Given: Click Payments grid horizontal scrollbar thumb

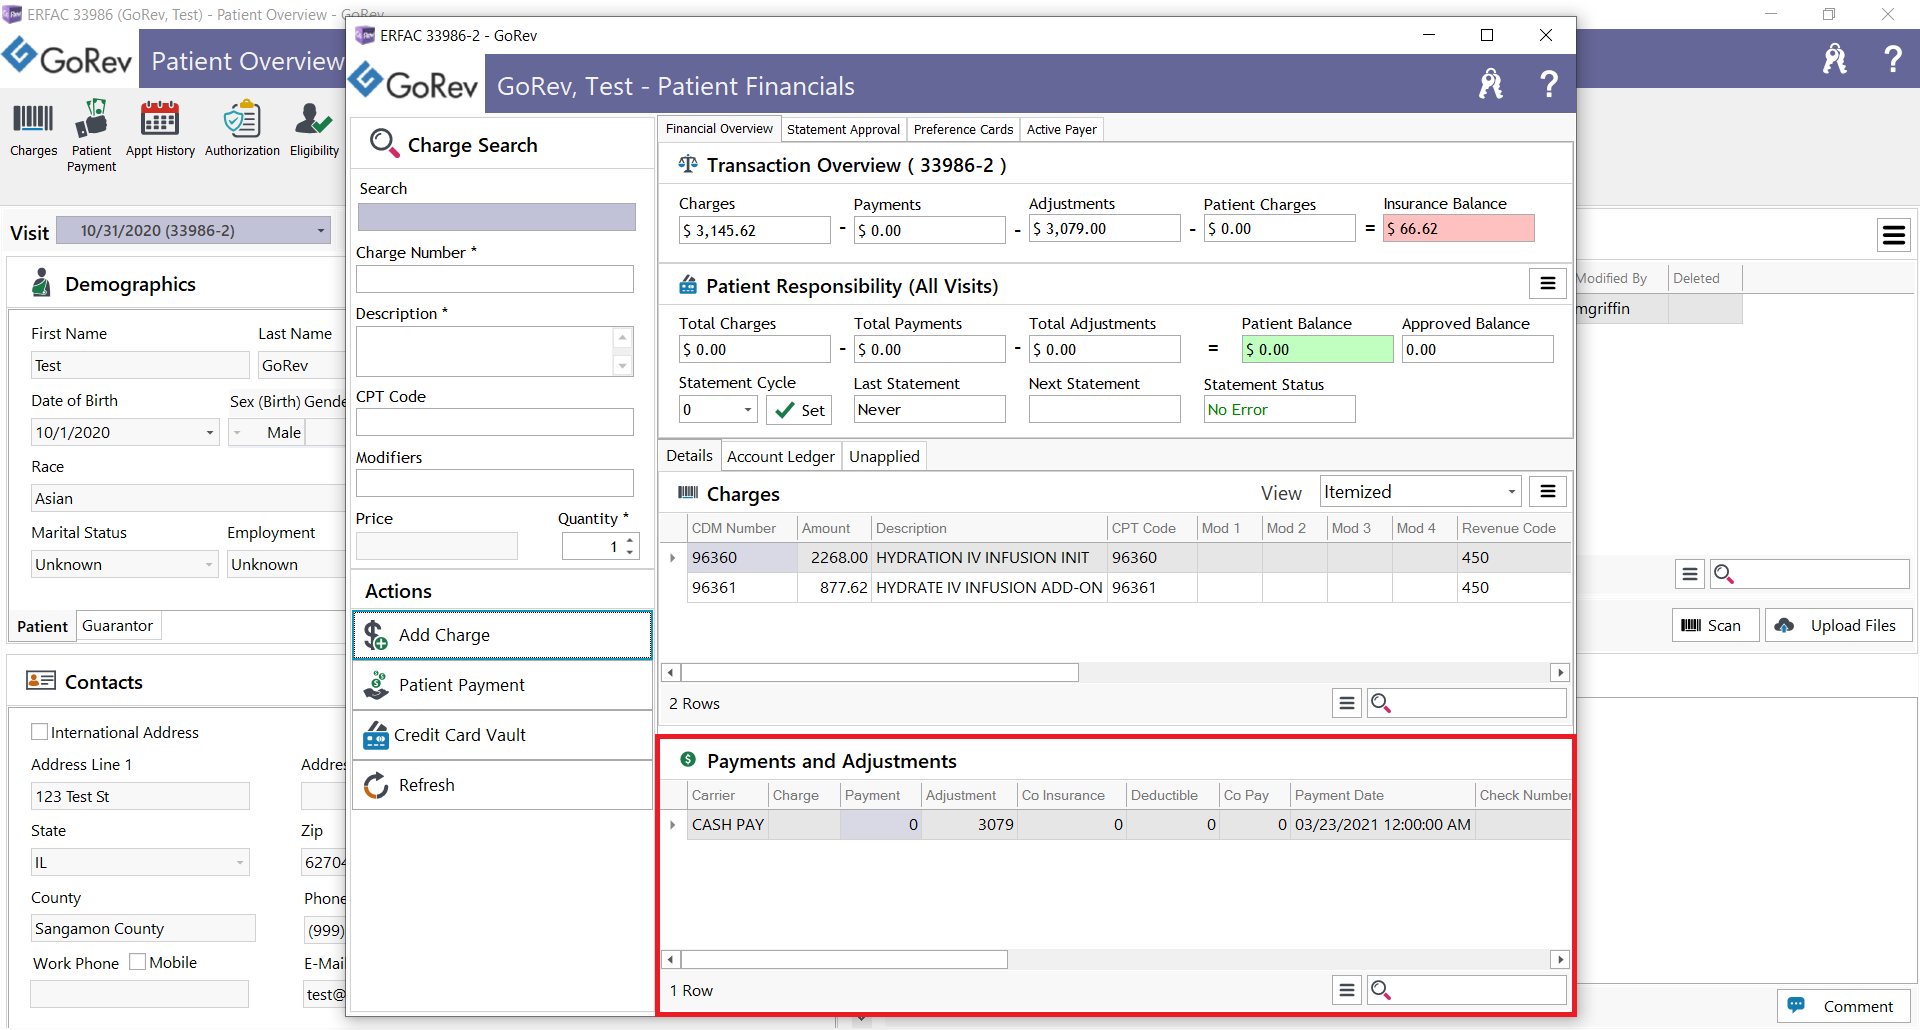Looking at the screenshot, I should [844, 959].
